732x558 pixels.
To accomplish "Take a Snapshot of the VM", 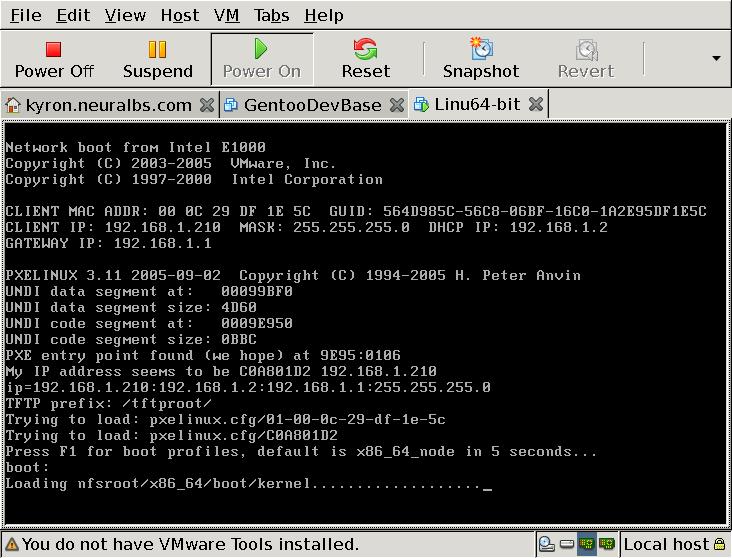I will (481, 59).
